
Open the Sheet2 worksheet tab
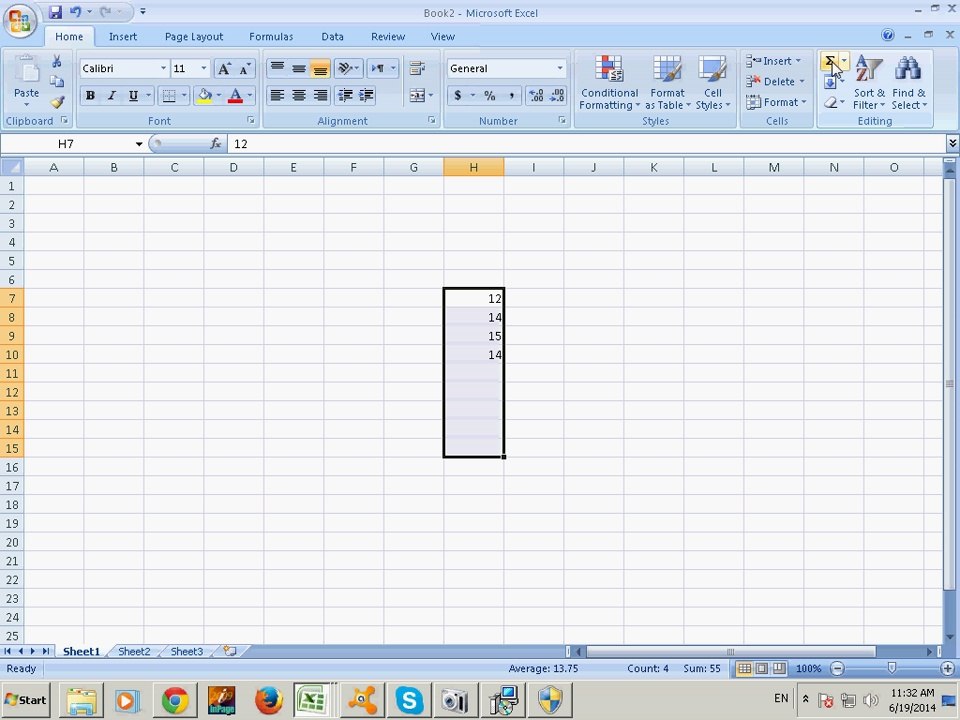tap(133, 651)
